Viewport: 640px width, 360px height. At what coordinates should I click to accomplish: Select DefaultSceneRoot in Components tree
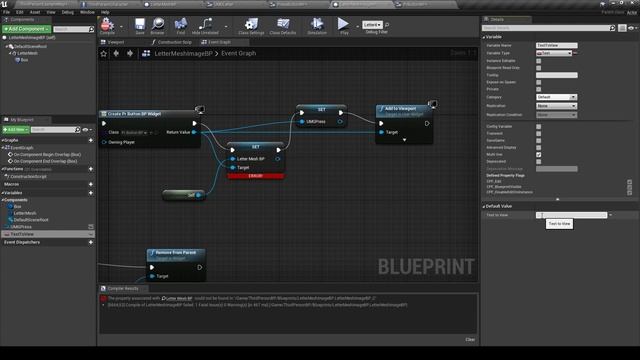coord(31,47)
